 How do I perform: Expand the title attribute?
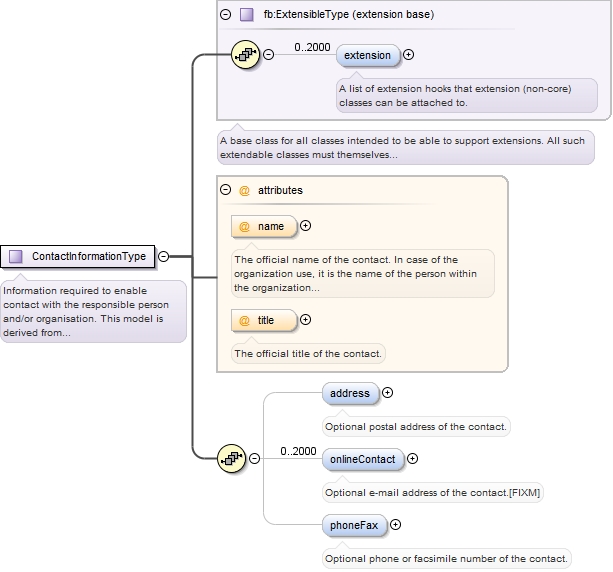click(x=306, y=320)
